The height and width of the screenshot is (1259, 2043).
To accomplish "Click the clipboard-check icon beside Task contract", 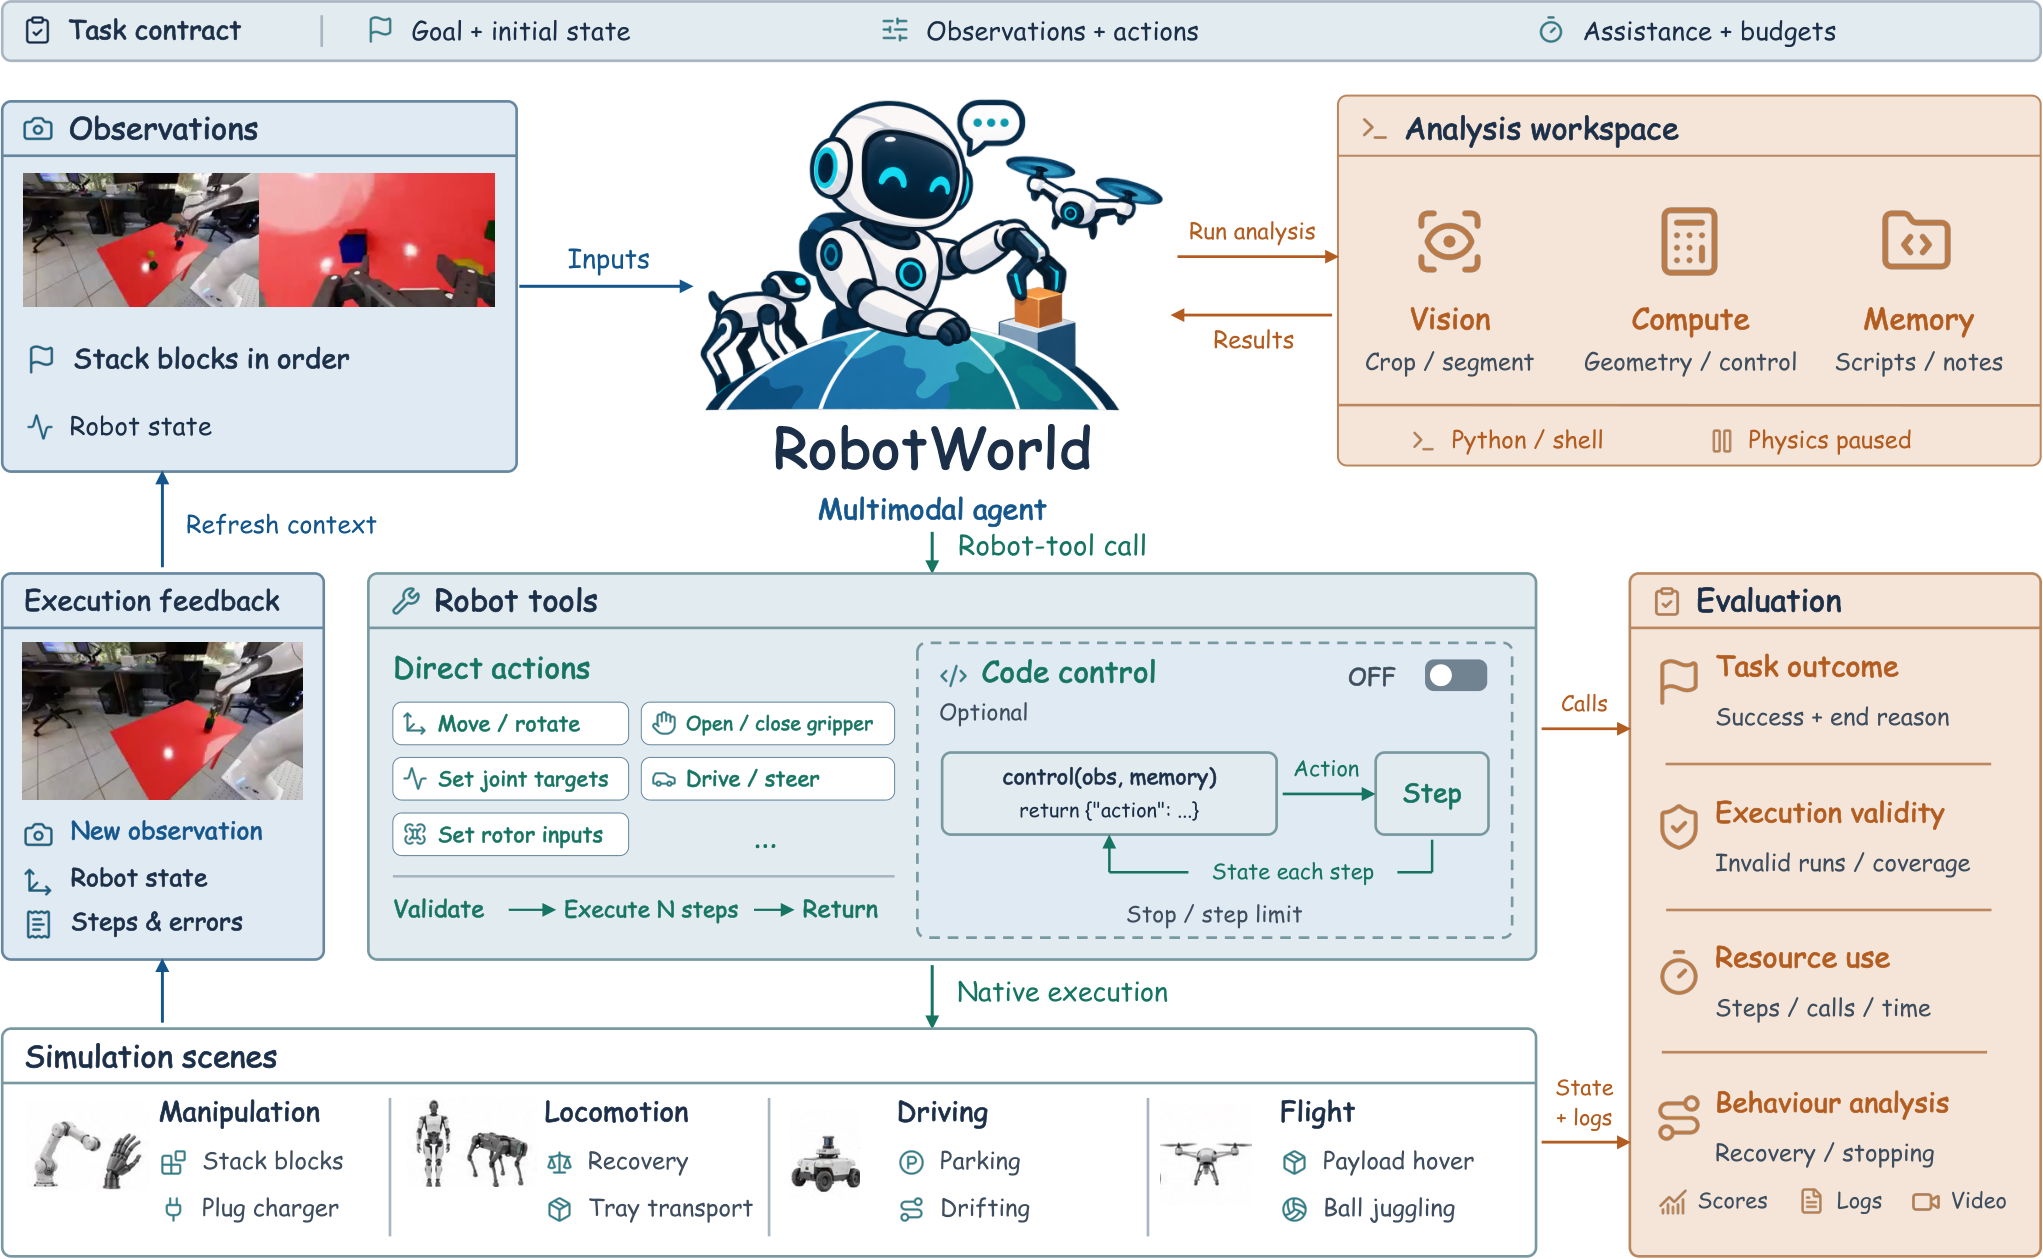I will click(x=37, y=30).
